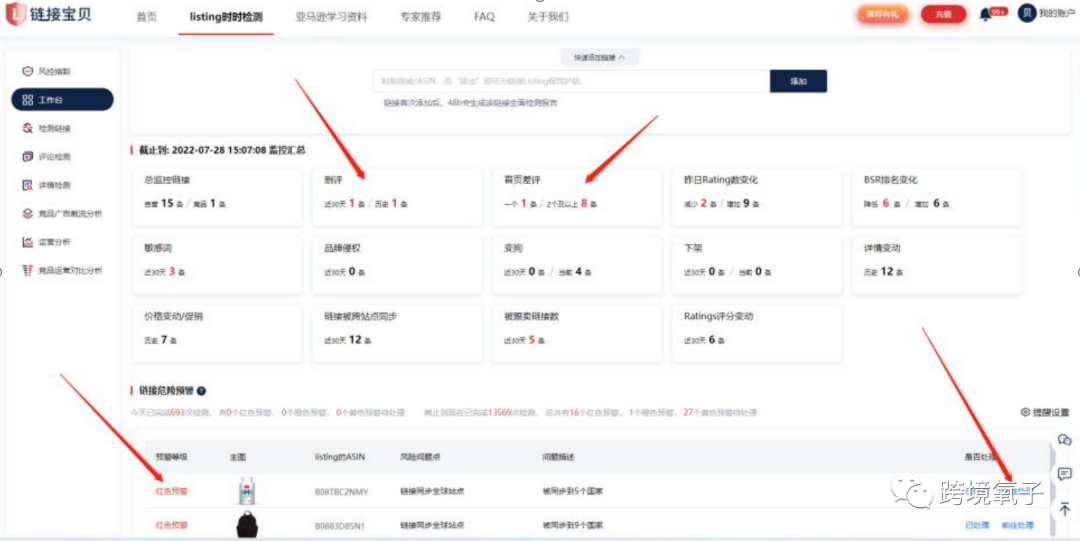Image resolution: width=1080 pixels, height=541 pixels.
Task: Click the 详情检测 icon in sidebar
Action: 28,185
